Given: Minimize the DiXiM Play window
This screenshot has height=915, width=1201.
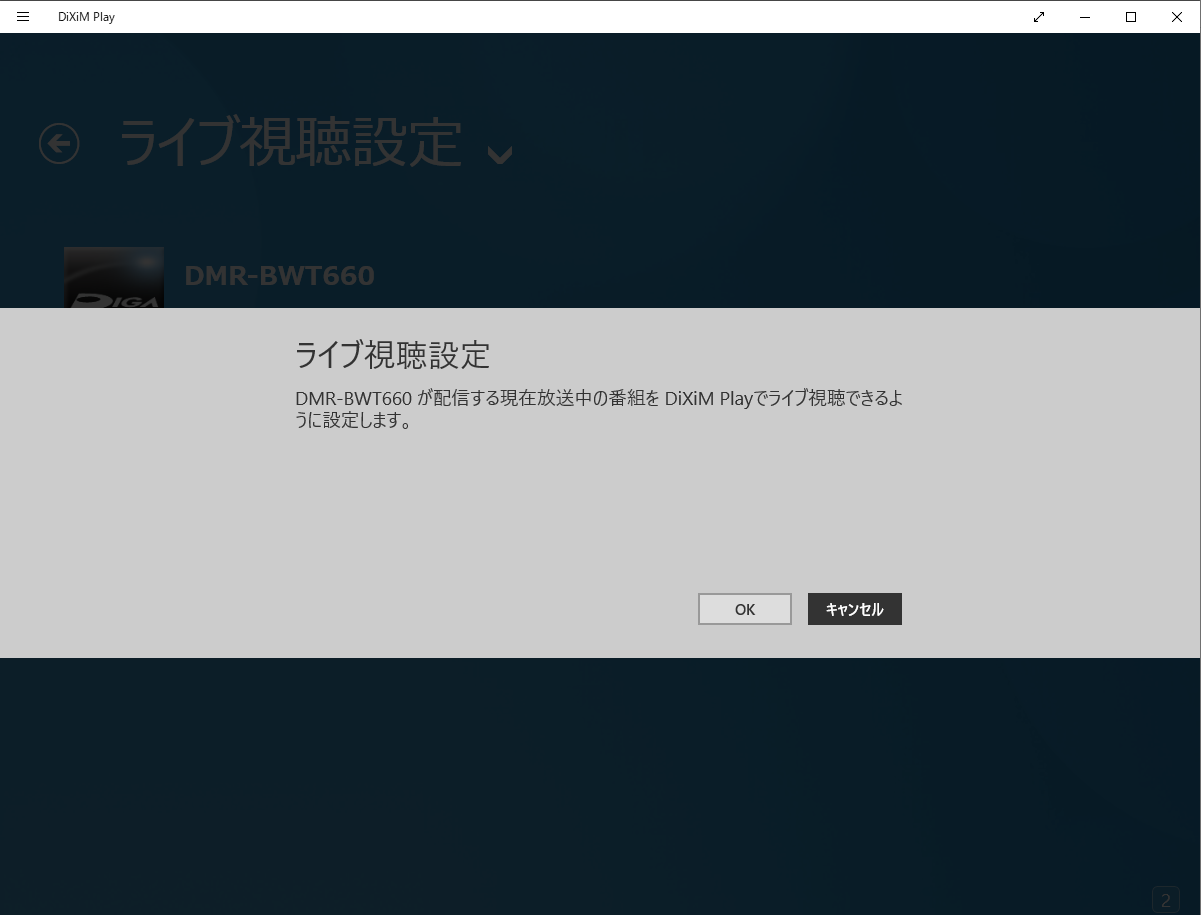Looking at the screenshot, I should point(1085,17).
